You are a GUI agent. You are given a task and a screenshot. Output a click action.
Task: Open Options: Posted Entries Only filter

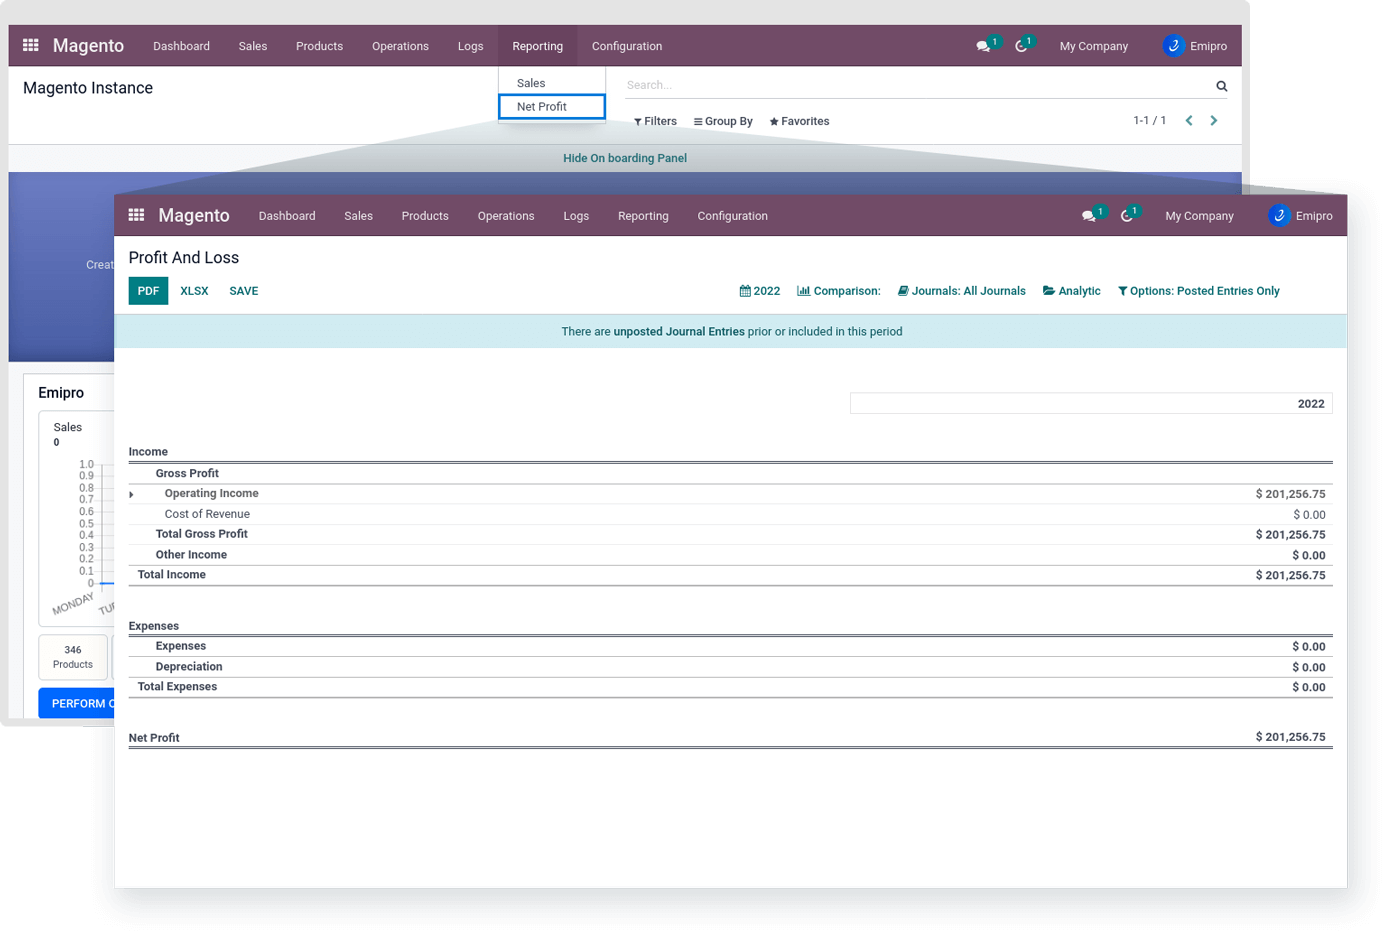tap(1198, 291)
